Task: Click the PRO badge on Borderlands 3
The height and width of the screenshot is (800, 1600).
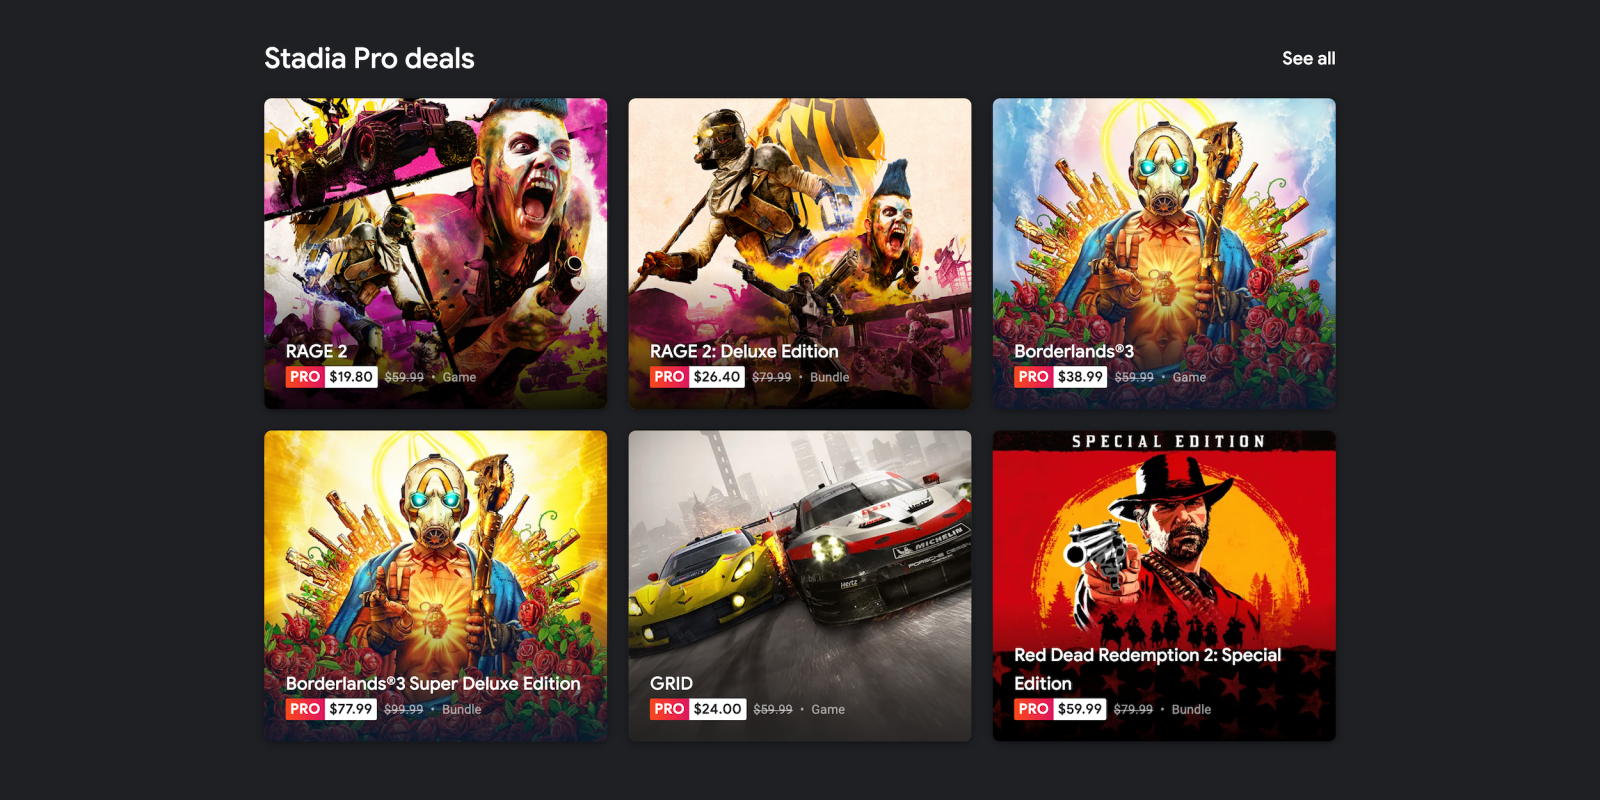Action: [1033, 377]
